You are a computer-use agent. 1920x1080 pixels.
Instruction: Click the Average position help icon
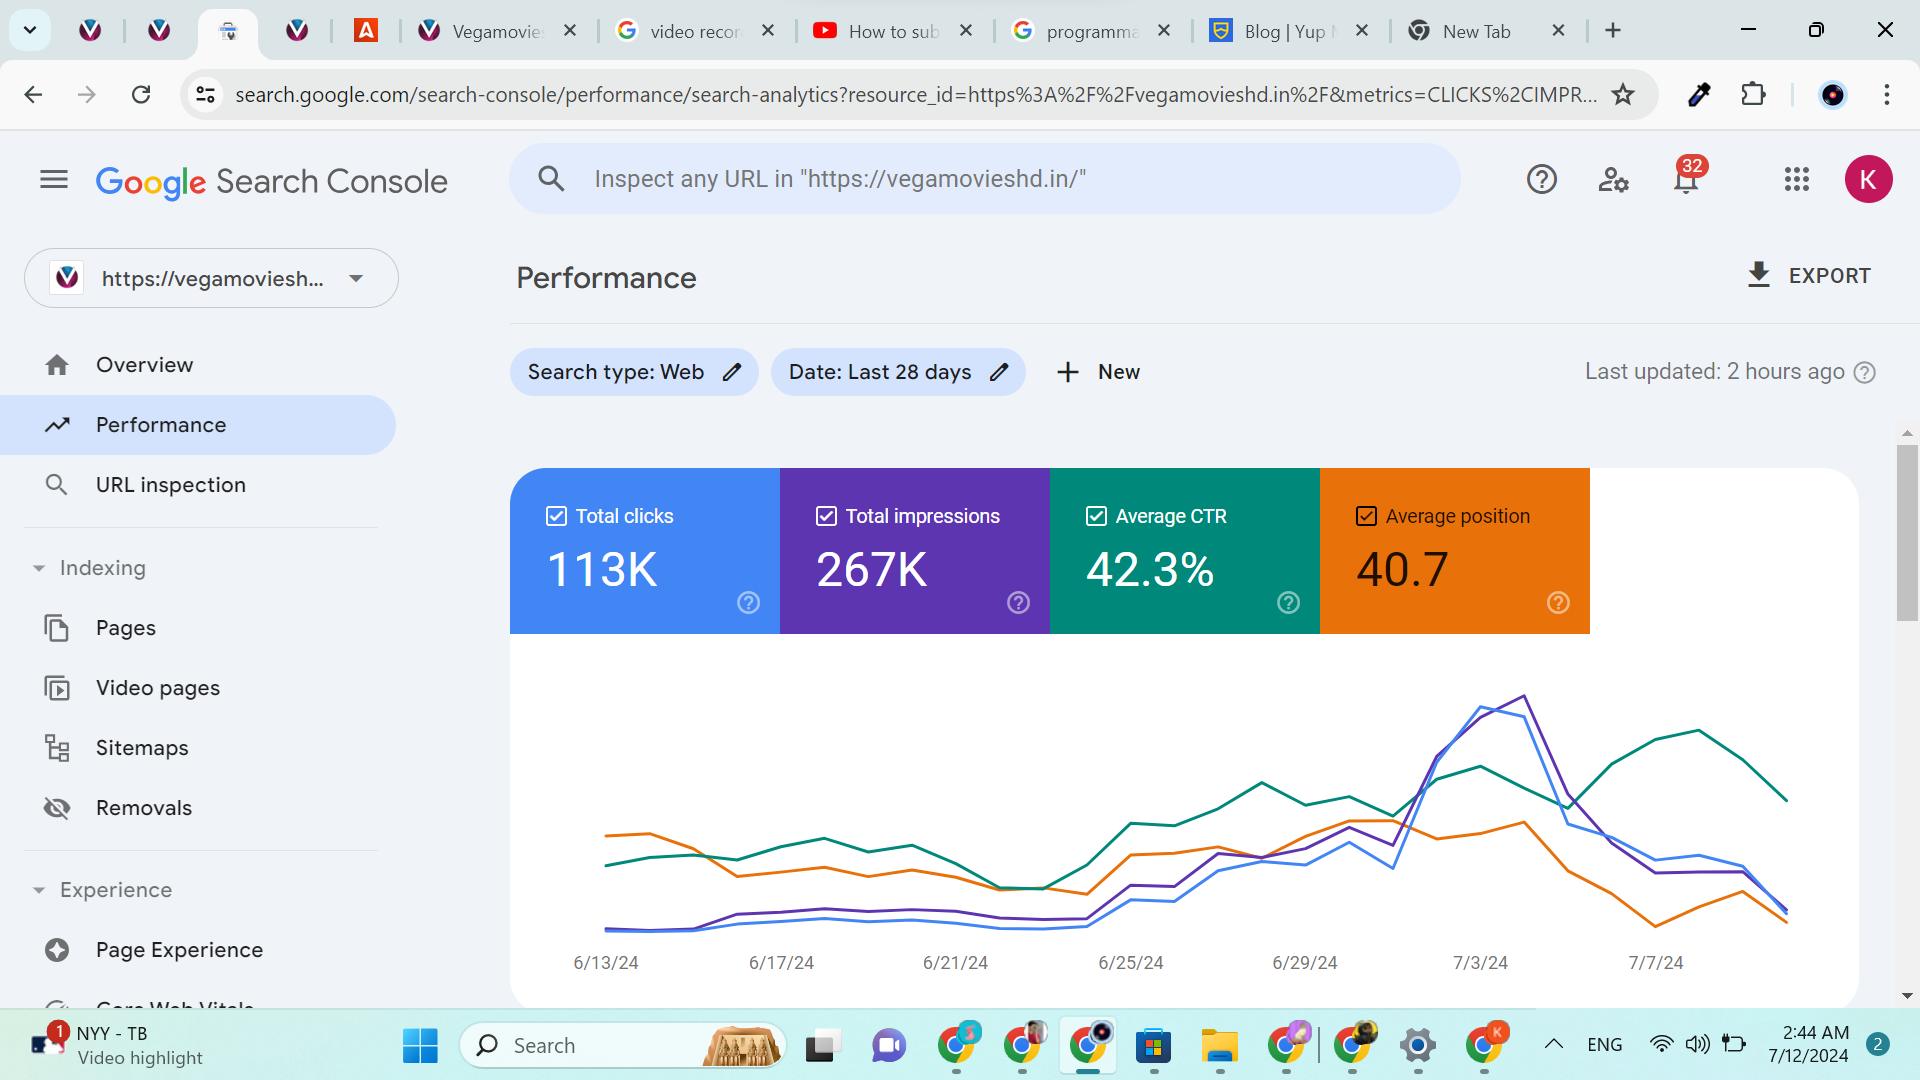click(1558, 602)
